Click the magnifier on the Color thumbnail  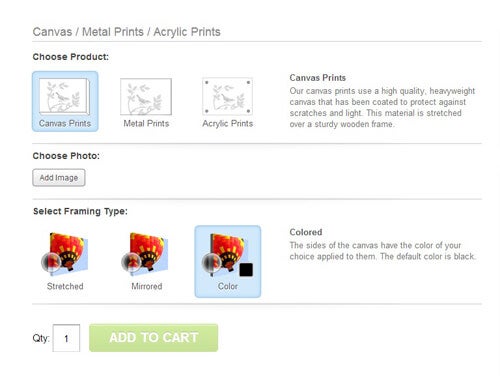(212, 263)
